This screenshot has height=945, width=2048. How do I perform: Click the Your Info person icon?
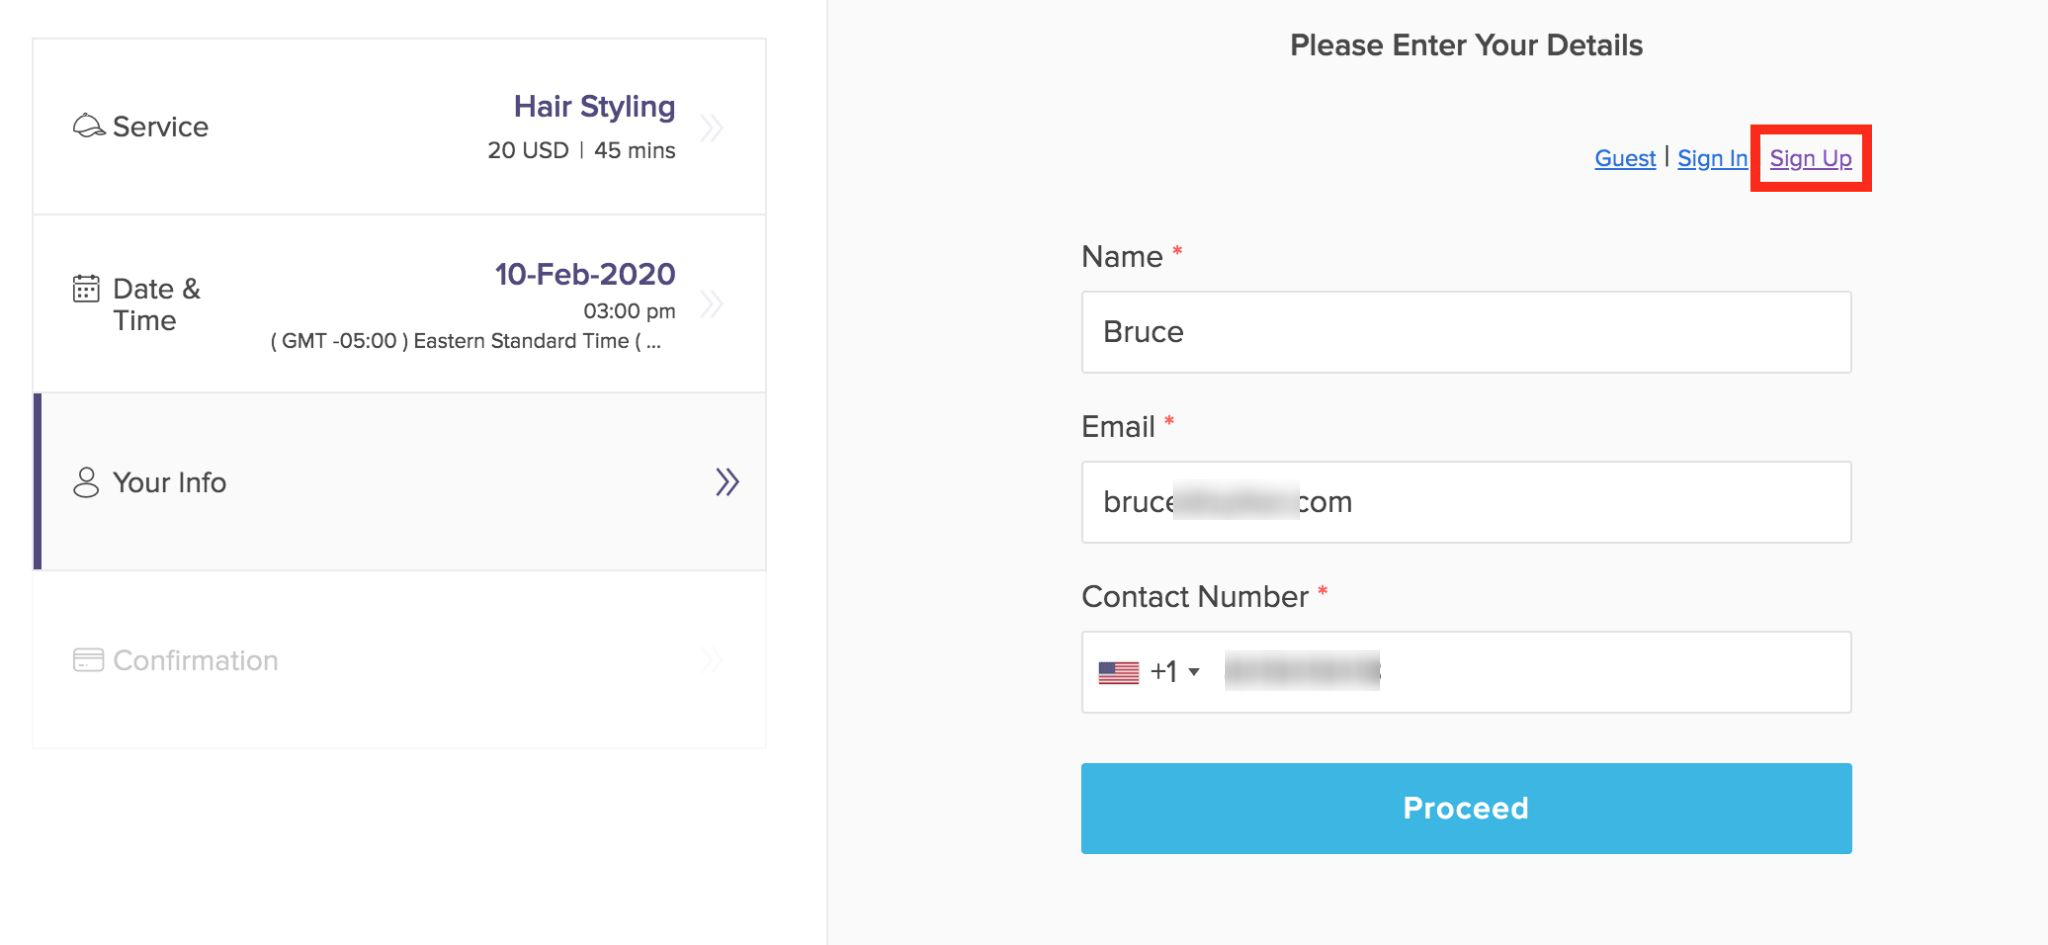[x=86, y=482]
